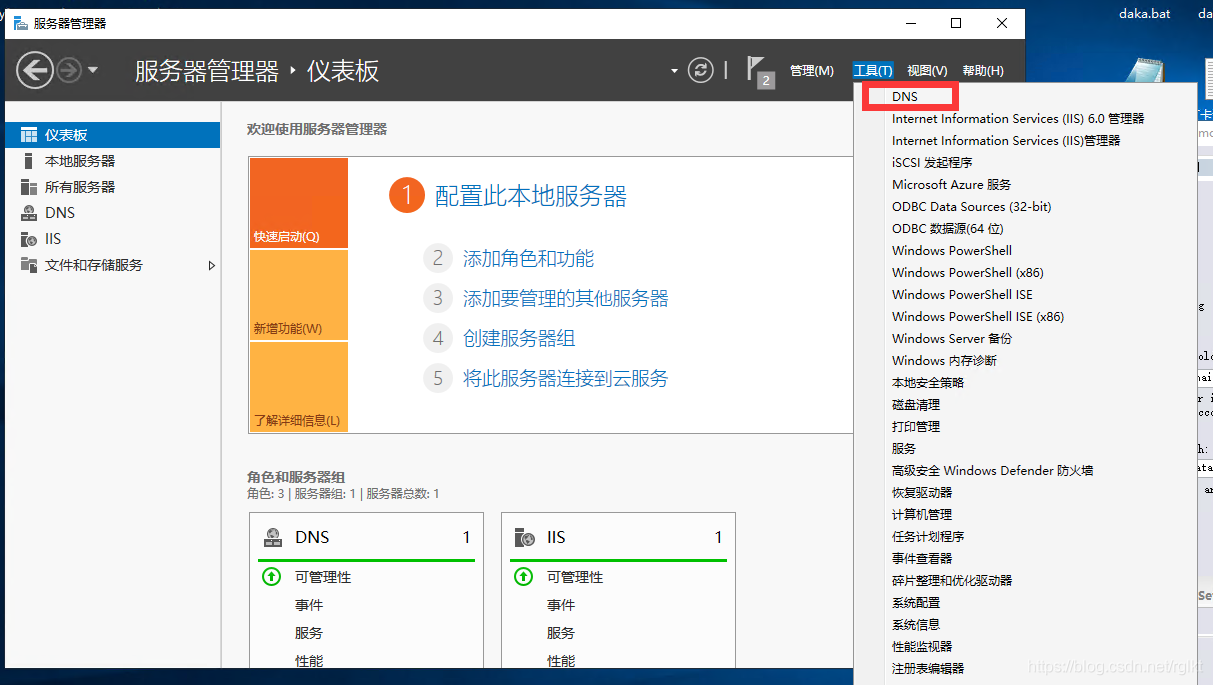Click the IIS role sidebar icon
Screen dimensions: 1213x685
(x=28, y=239)
